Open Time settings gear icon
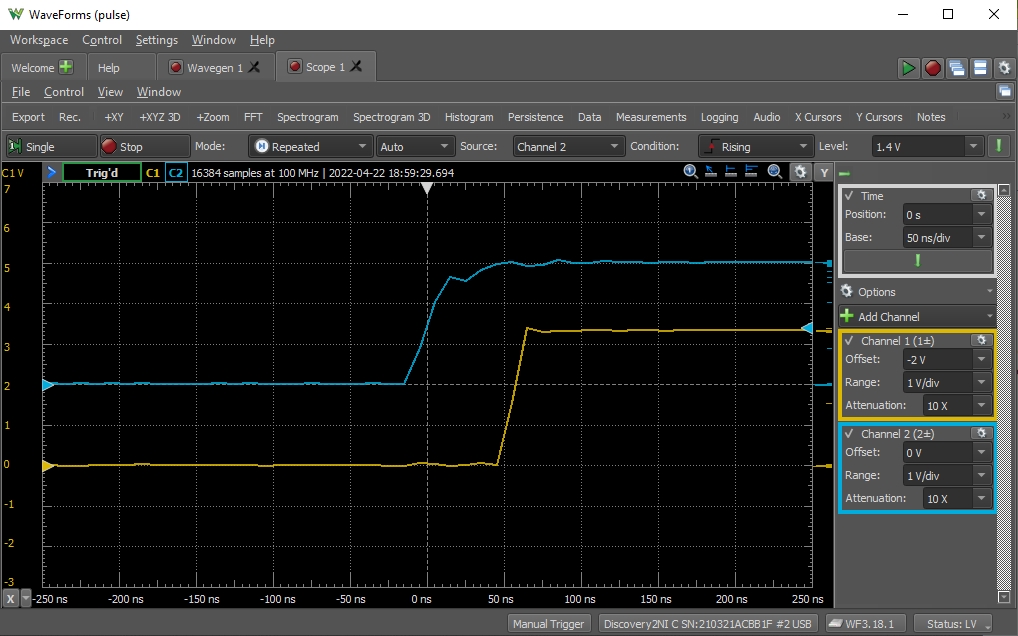The image size is (1018, 636). click(x=981, y=195)
